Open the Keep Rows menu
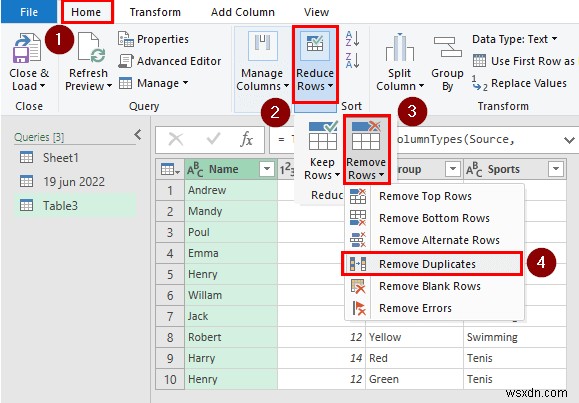 tap(322, 151)
